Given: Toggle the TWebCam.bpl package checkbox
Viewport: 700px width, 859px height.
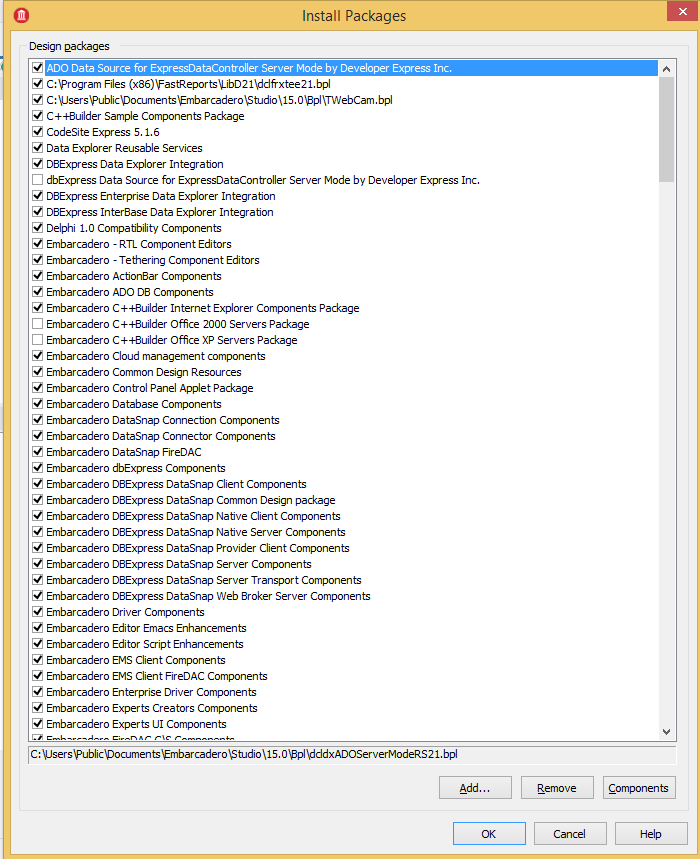Looking at the screenshot, I should 38,100.
